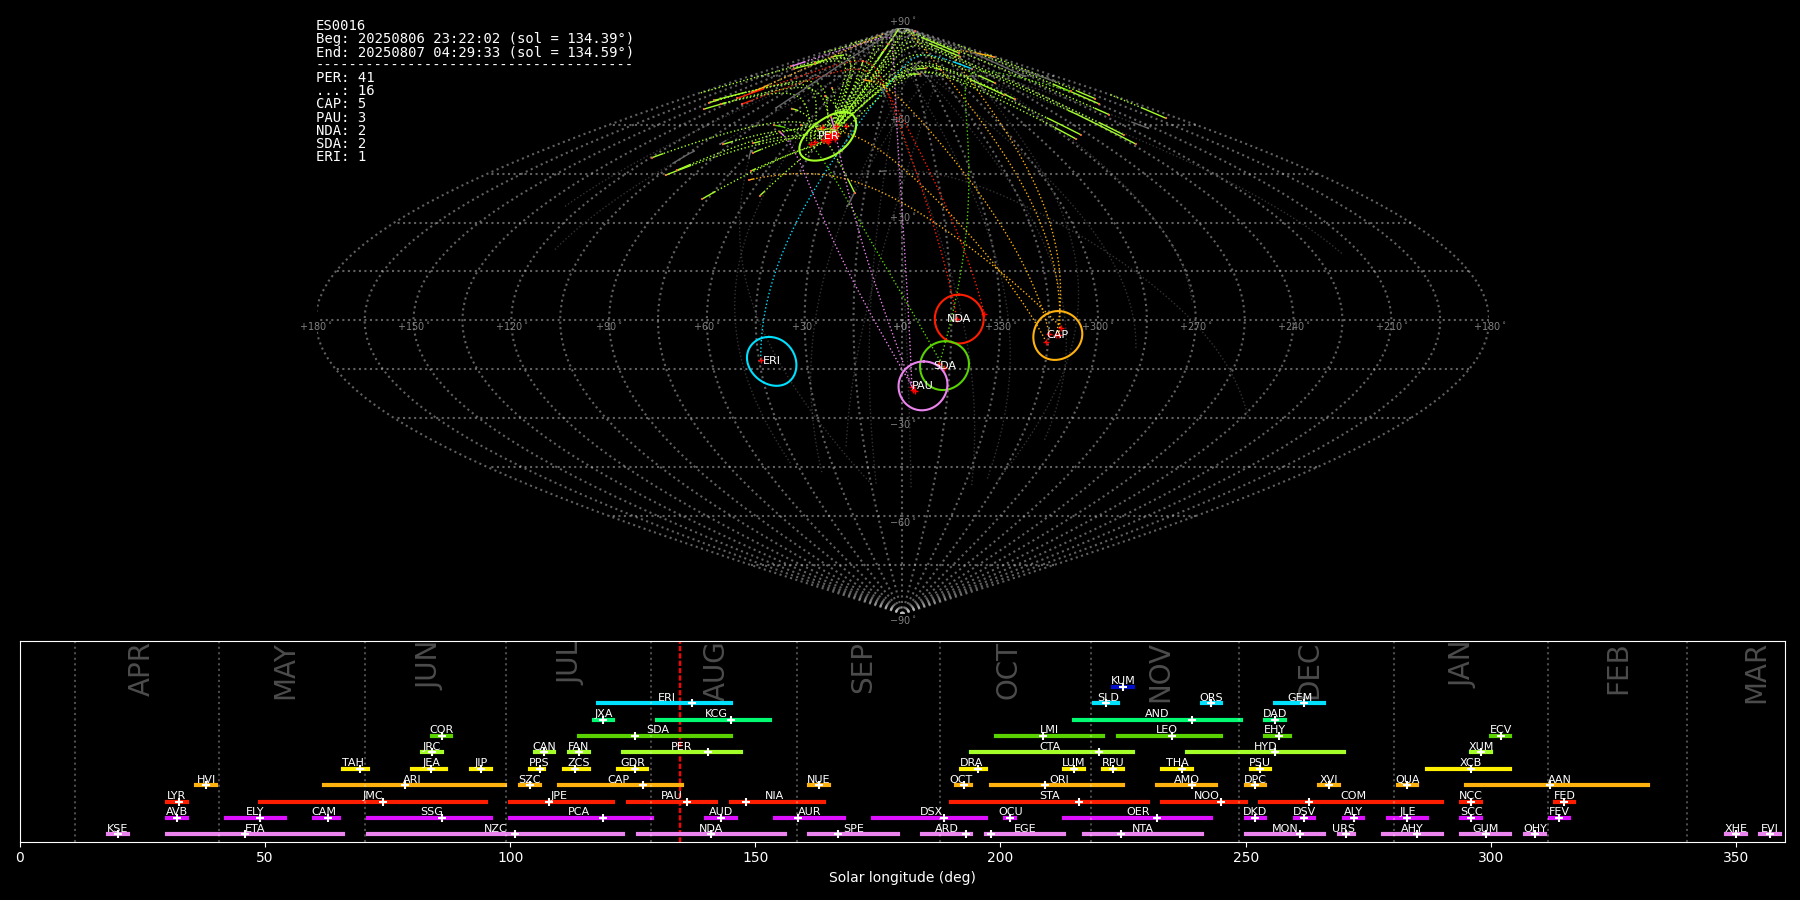Click the cyan ERI radiant circle on map
Screen dimensions: 1800x900
pos(772,361)
